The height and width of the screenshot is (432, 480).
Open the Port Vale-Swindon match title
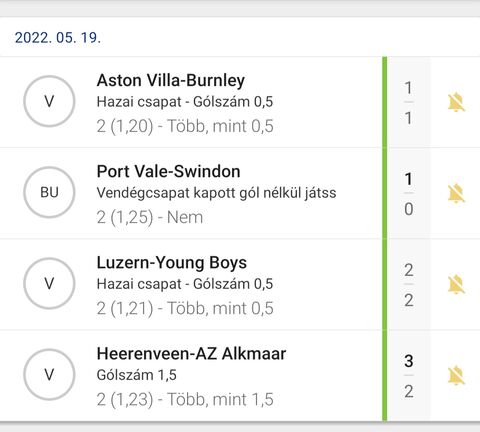click(168, 171)
